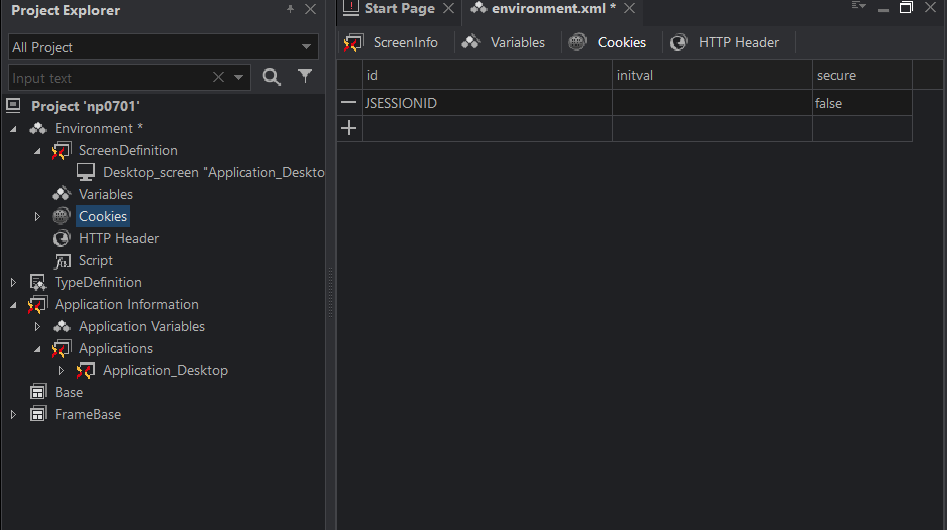The image size is (947, 530).
Task: Expand the TypeDefinition tree node
Action: point(13,283)
